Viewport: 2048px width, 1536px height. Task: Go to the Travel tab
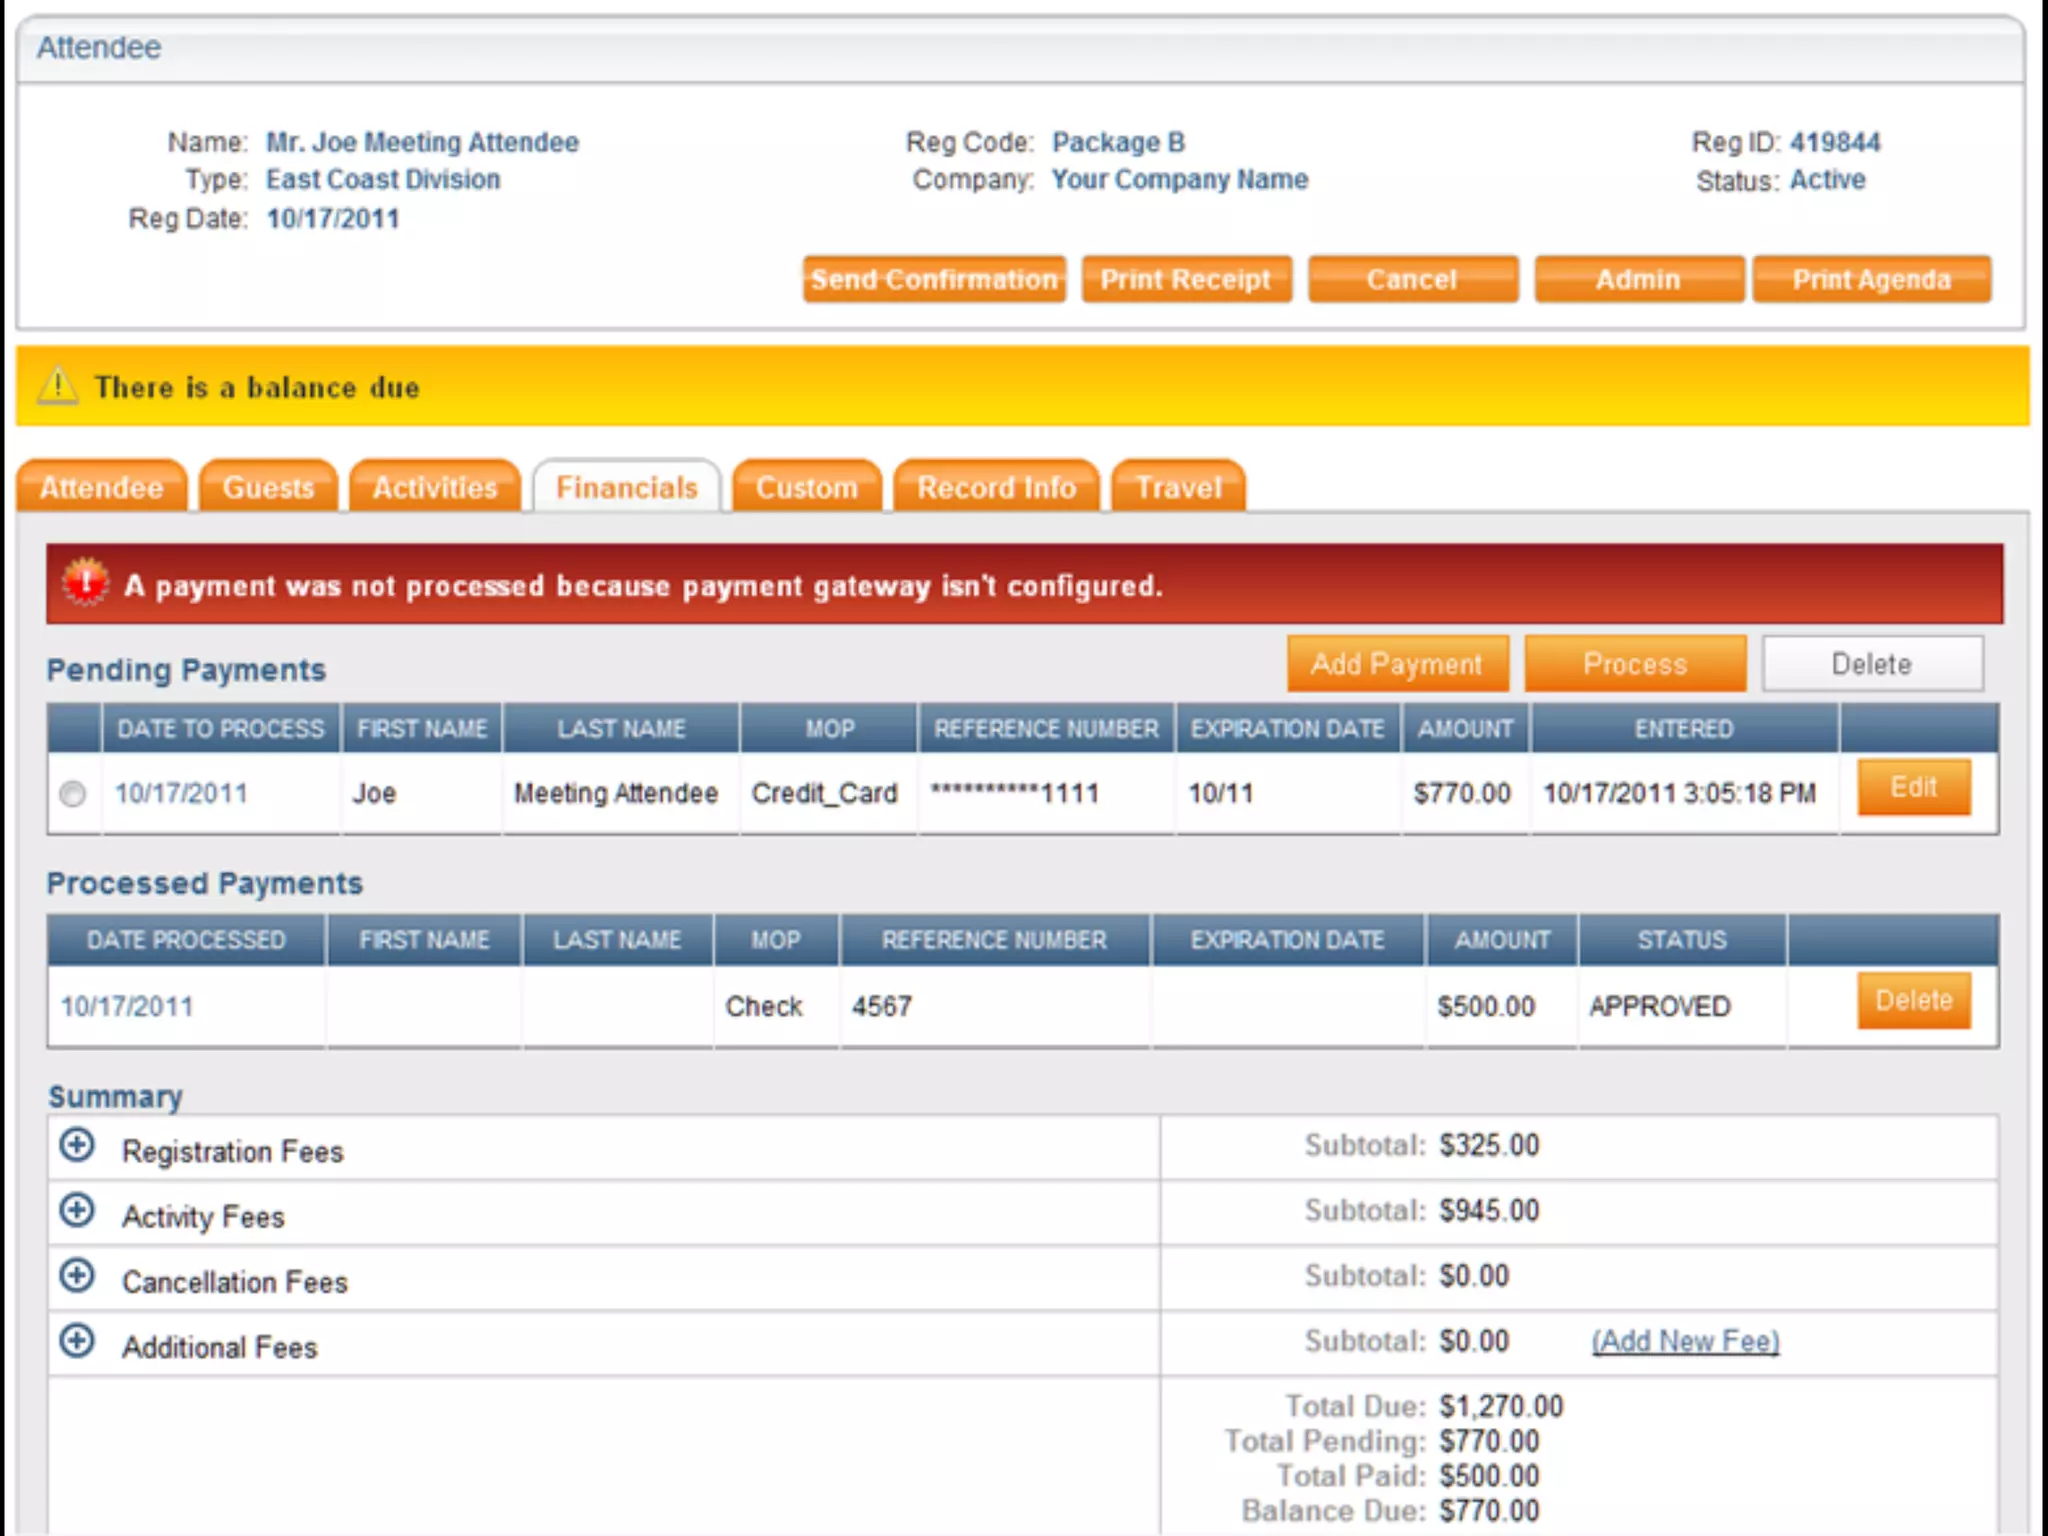[x=1178, y=488]
